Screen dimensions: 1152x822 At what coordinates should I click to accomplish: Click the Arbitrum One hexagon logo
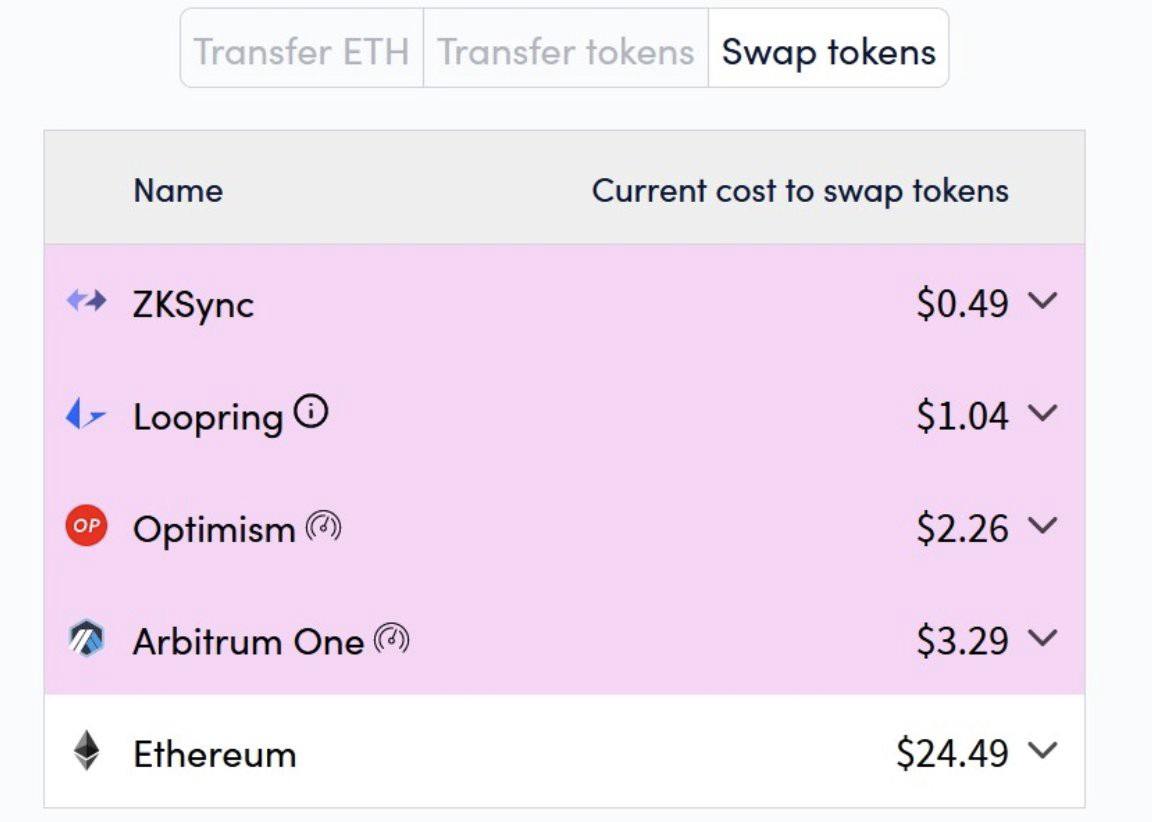87,638
